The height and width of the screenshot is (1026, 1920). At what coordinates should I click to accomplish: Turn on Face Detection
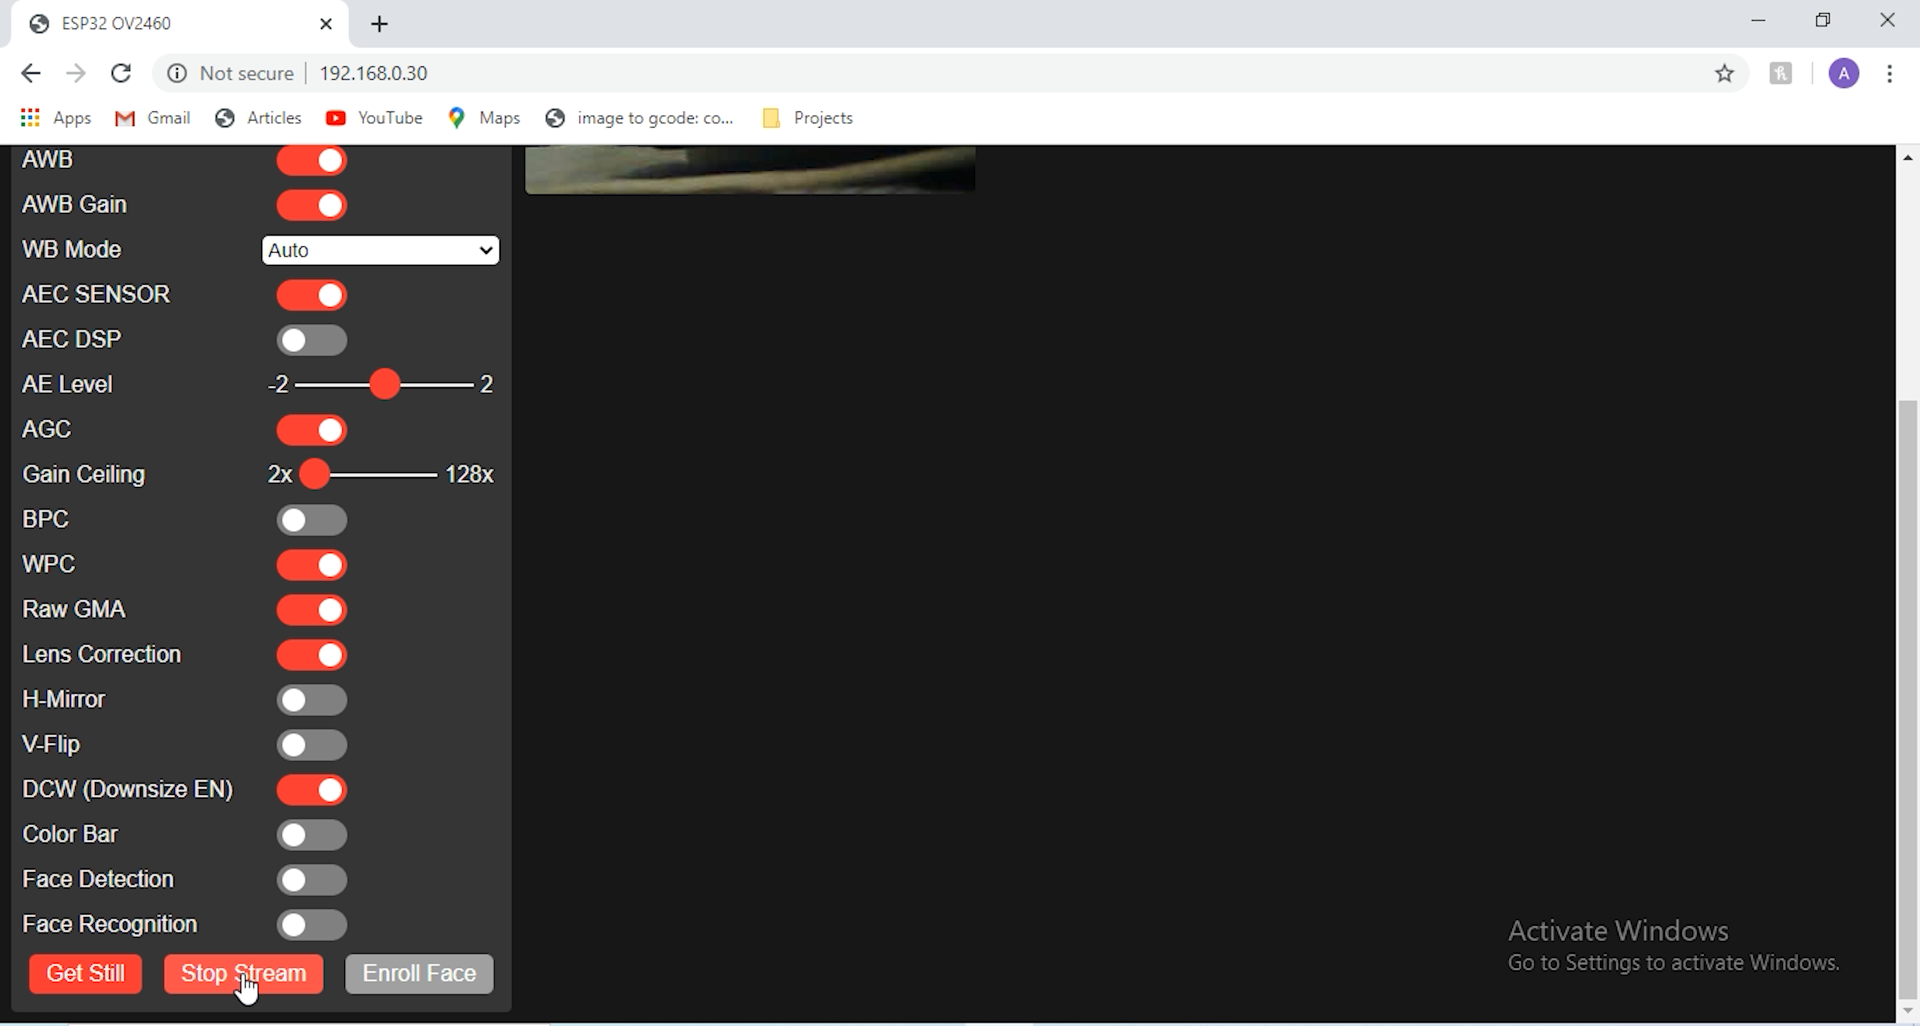(x=311, y=880)
